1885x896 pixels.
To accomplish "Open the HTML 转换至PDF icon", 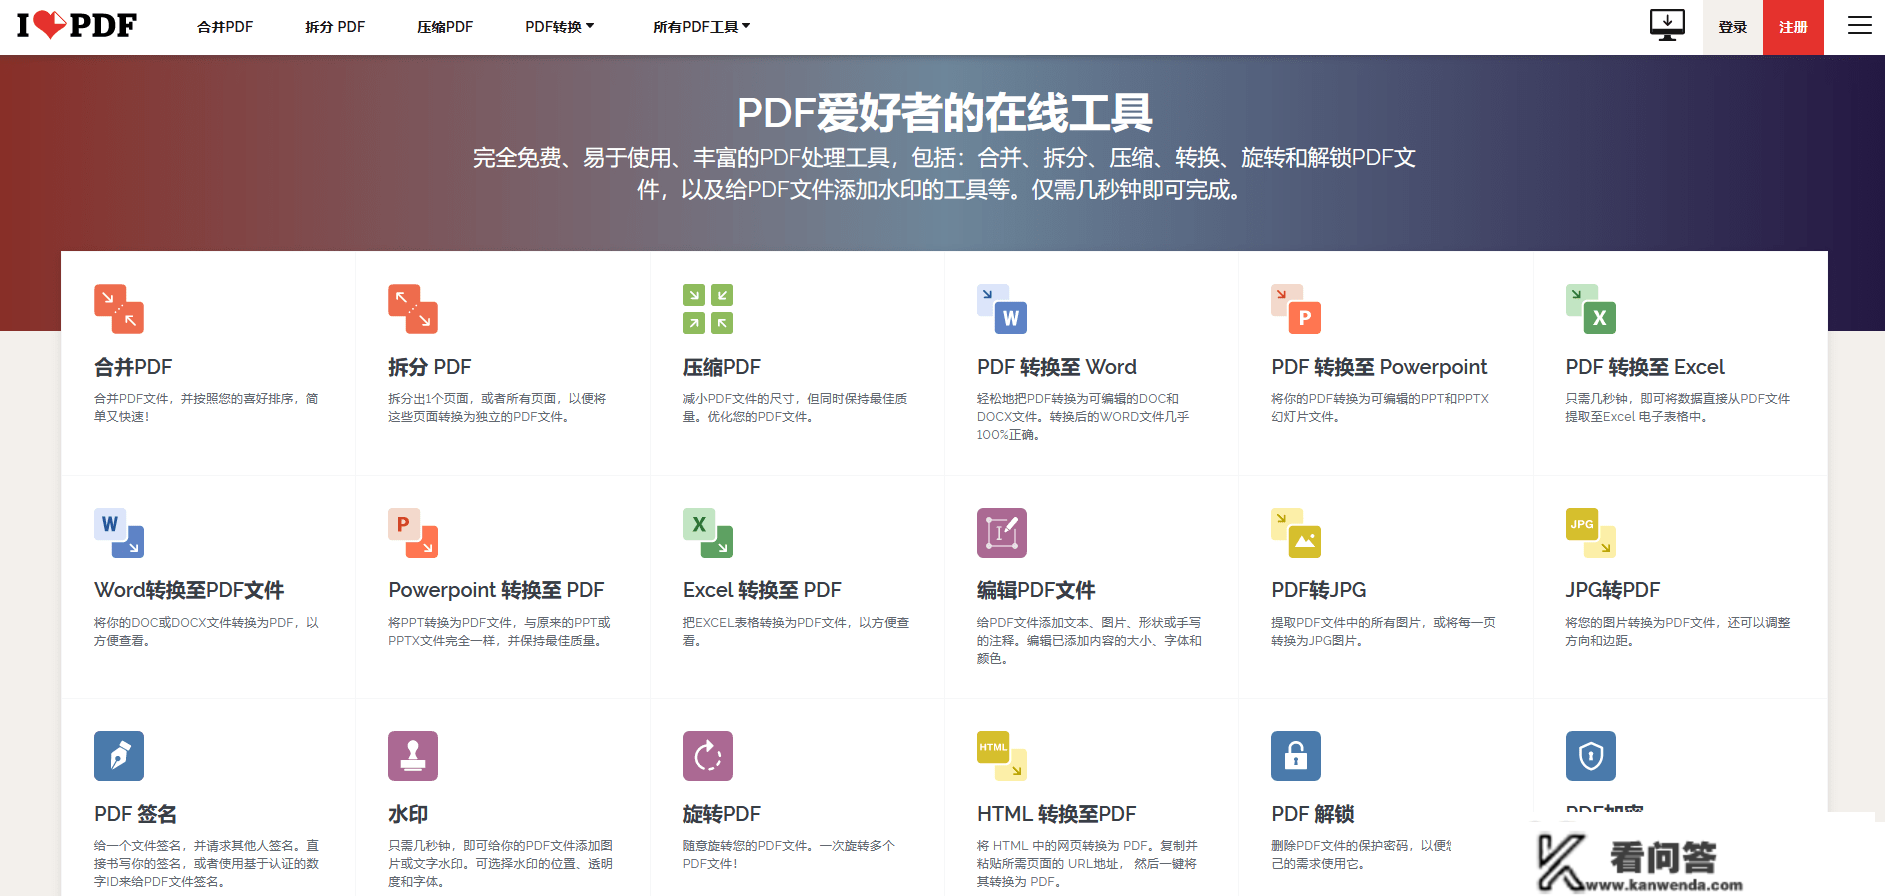I will click(x=1002, y=756).
